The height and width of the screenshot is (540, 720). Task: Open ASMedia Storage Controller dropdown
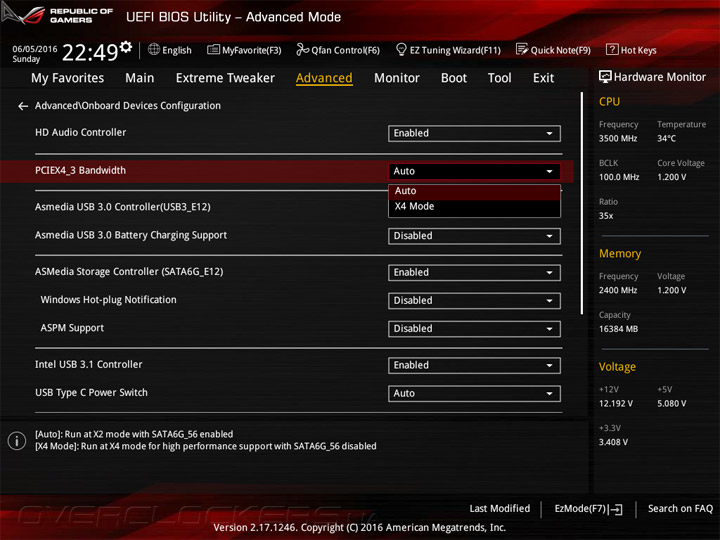click(474, 273)
